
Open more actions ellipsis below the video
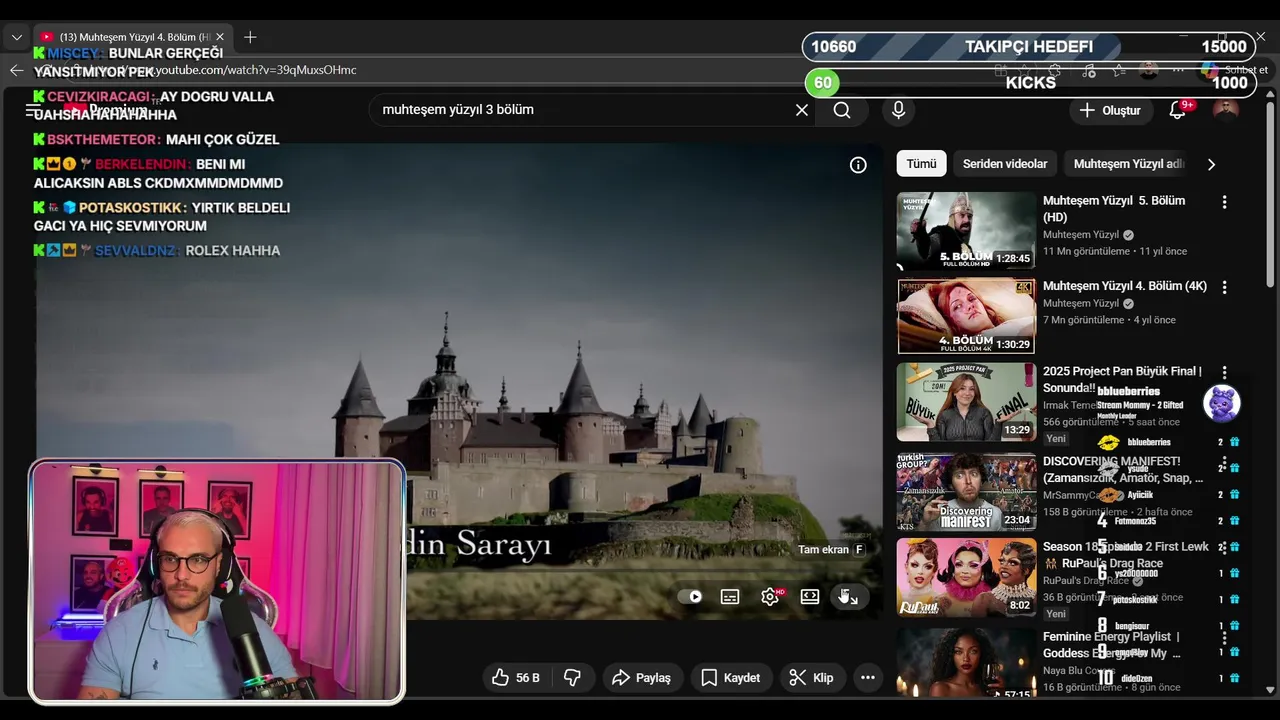[868, 678]
